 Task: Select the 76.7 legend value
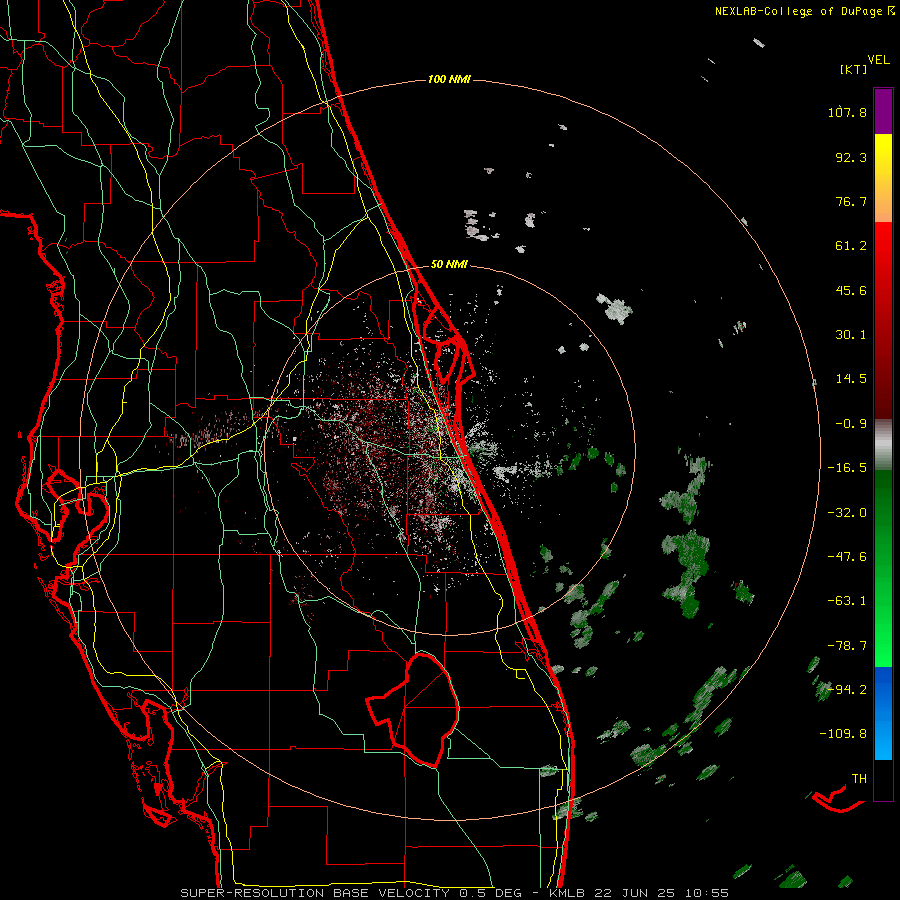[x=851, y=201]
